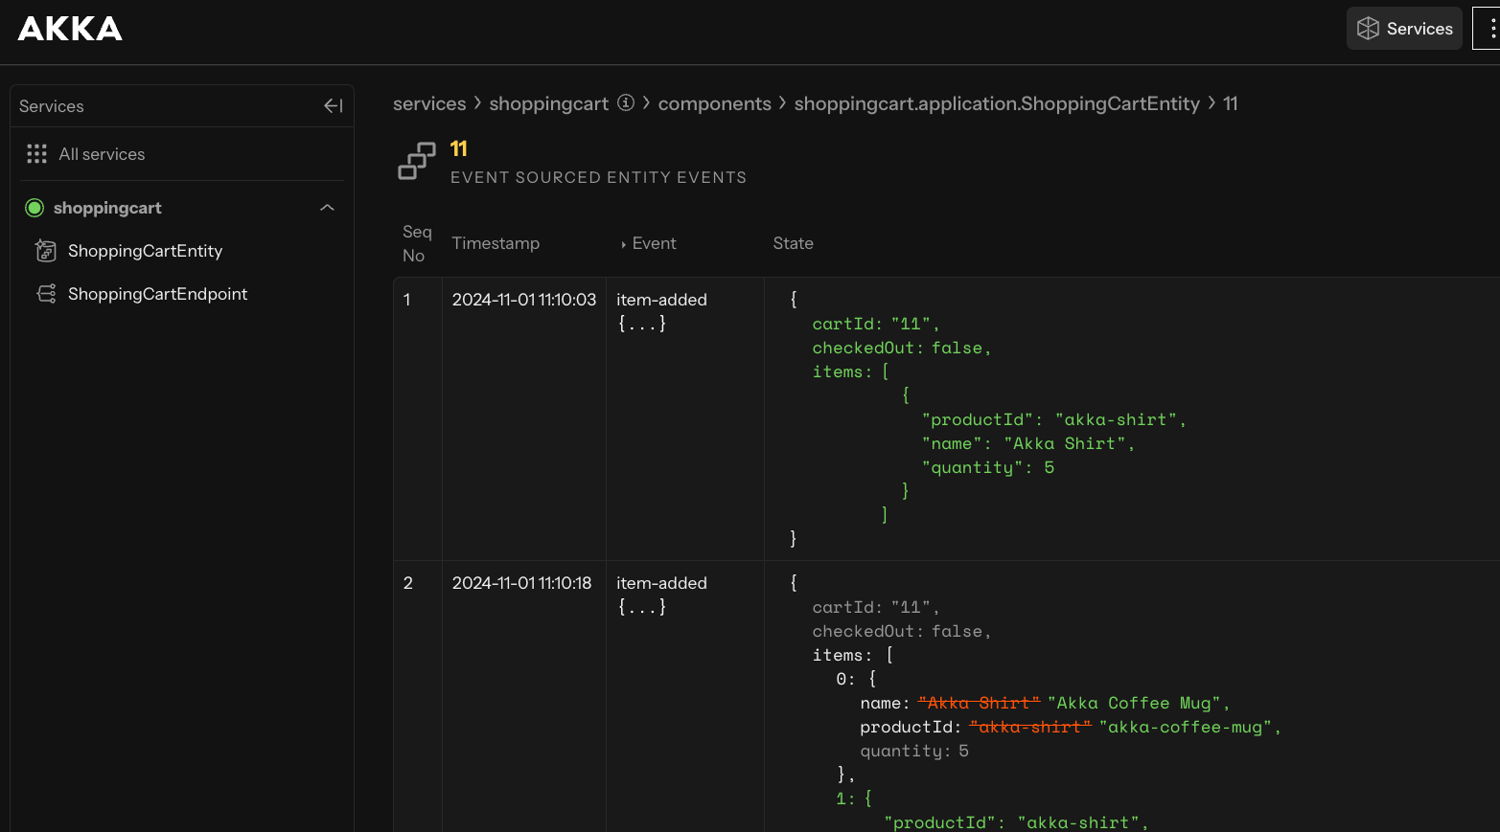Image resolution: width=1500 pixels, height=832 pixels.
Task: Navigate to shoppingcart breadcrumb
Action: click(x=548, y=104)
